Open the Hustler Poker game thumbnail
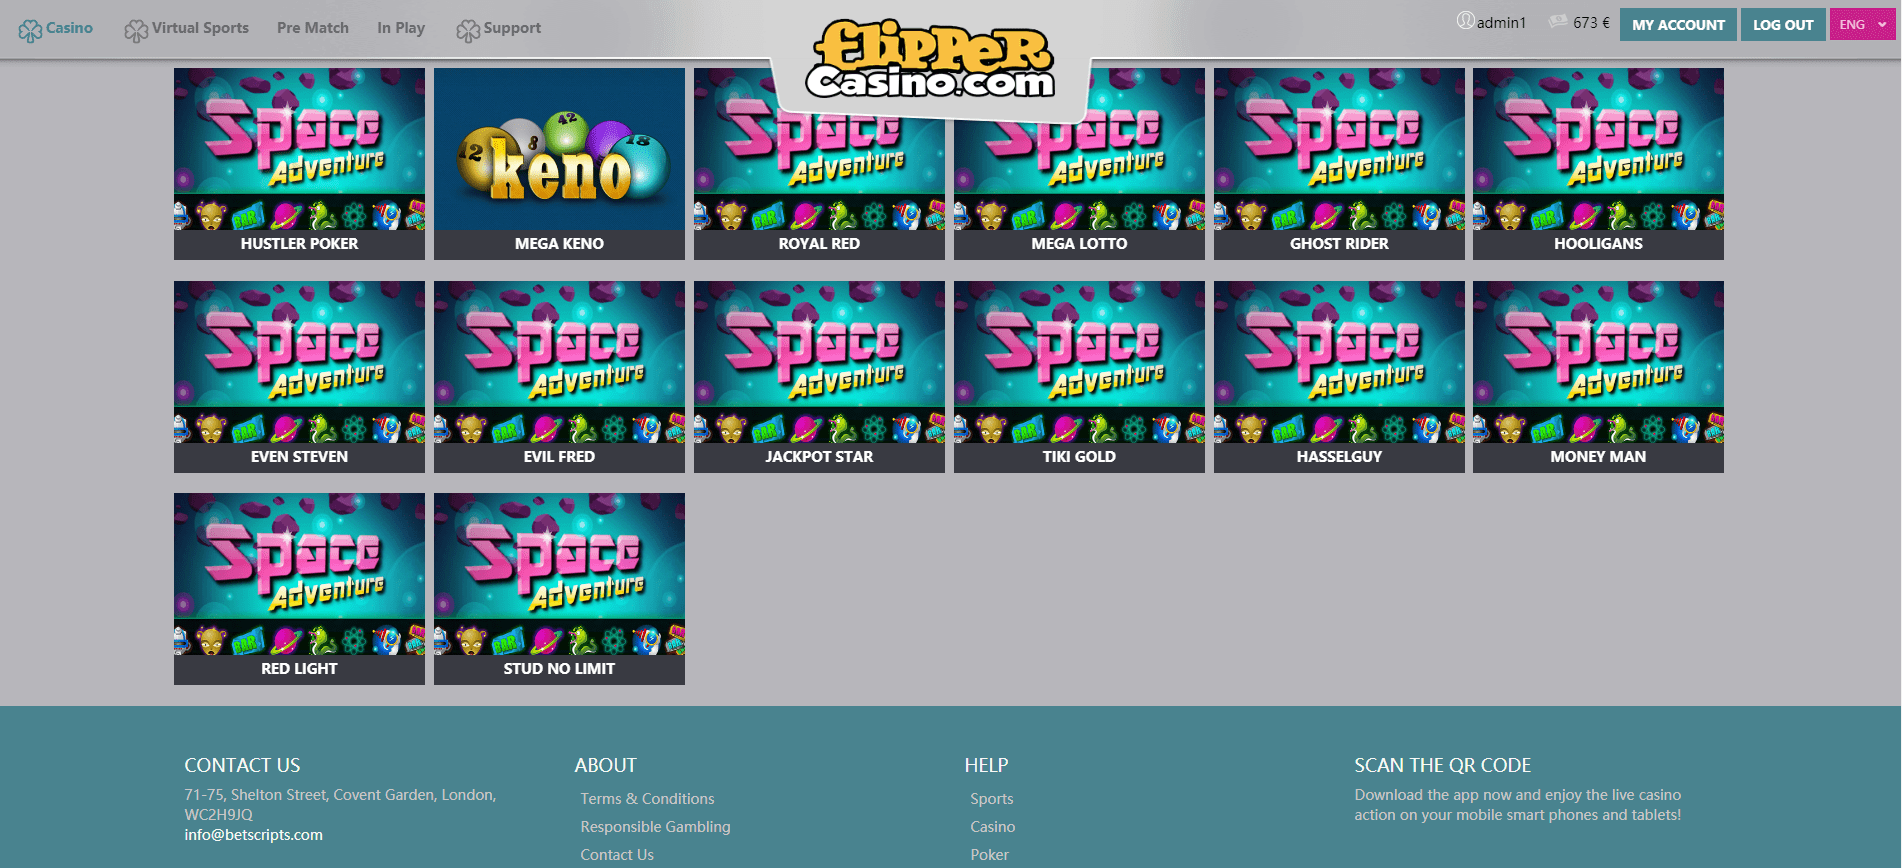 (x=299, y=149)
